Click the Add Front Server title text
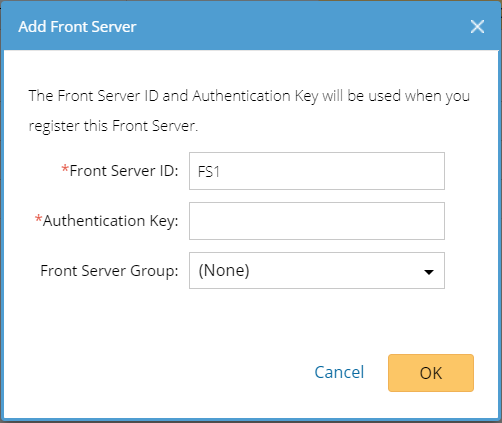Screen dimensions: 502x423 [x=77, y=27]
